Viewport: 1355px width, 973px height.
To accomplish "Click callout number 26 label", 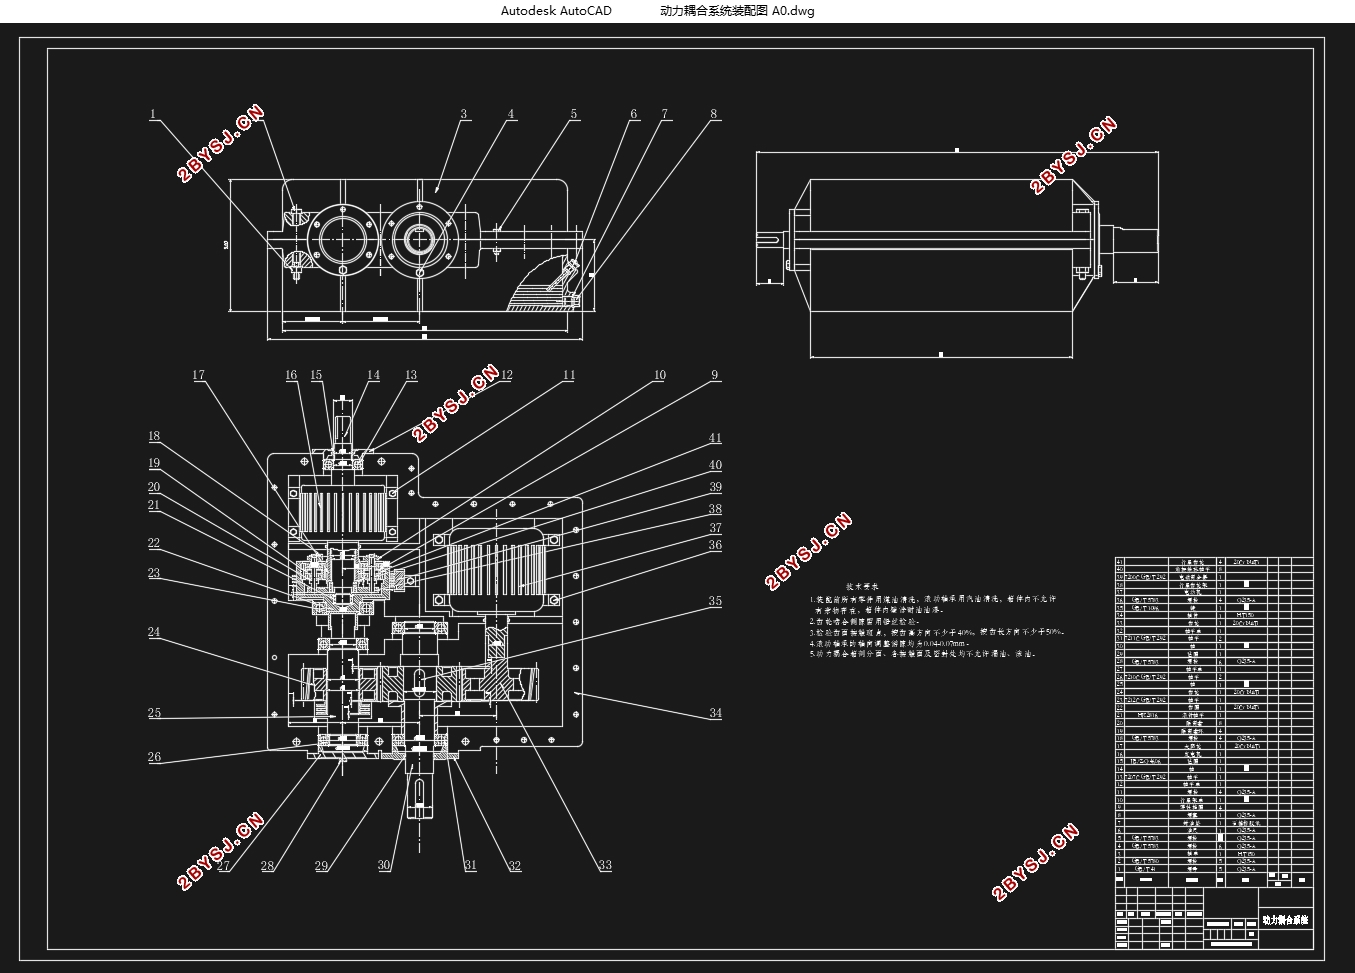I will coord(154,757).
